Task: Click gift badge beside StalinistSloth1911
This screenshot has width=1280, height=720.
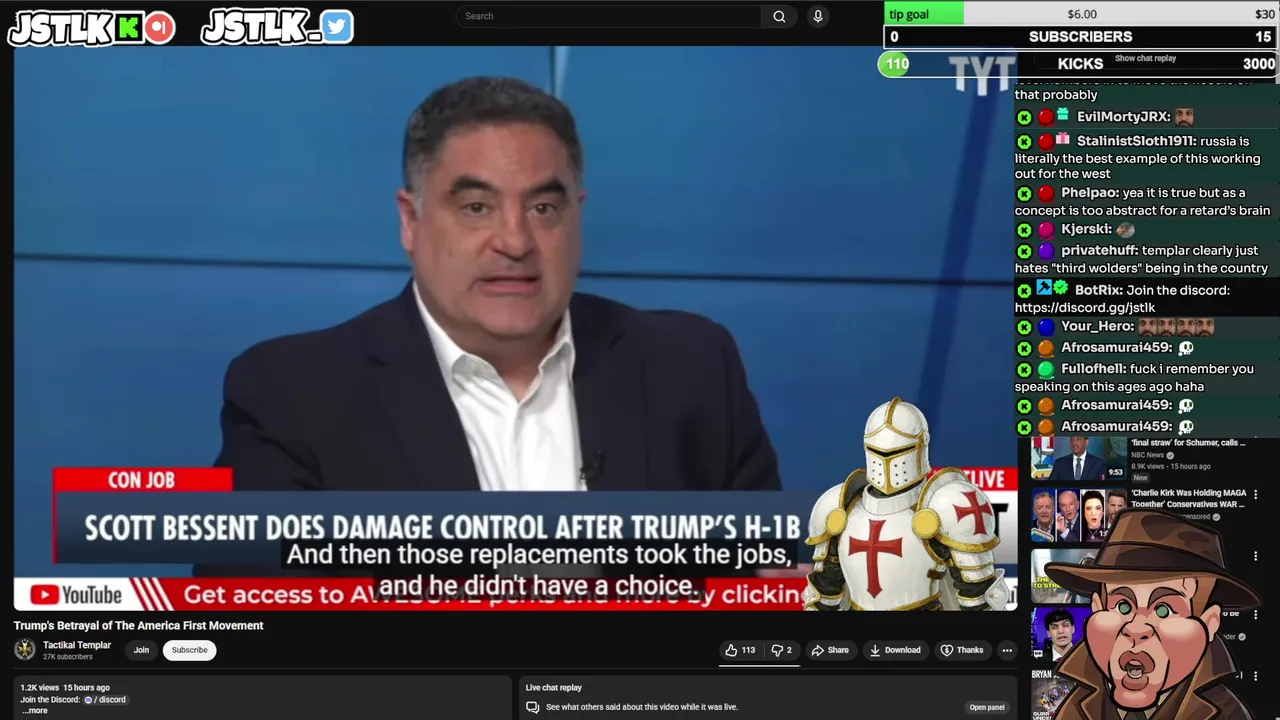Action: pyautogui.click(x=1062, y=140)
